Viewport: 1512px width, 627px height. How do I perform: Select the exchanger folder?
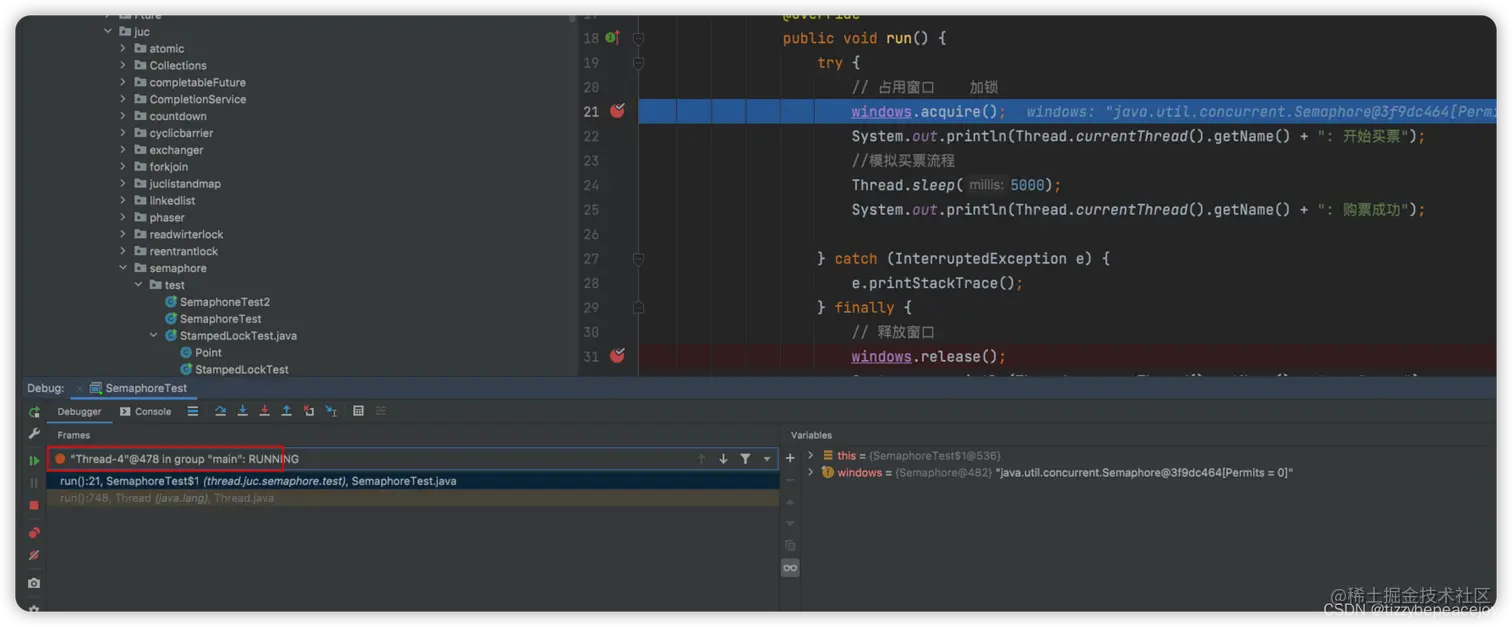coord(170,150)
